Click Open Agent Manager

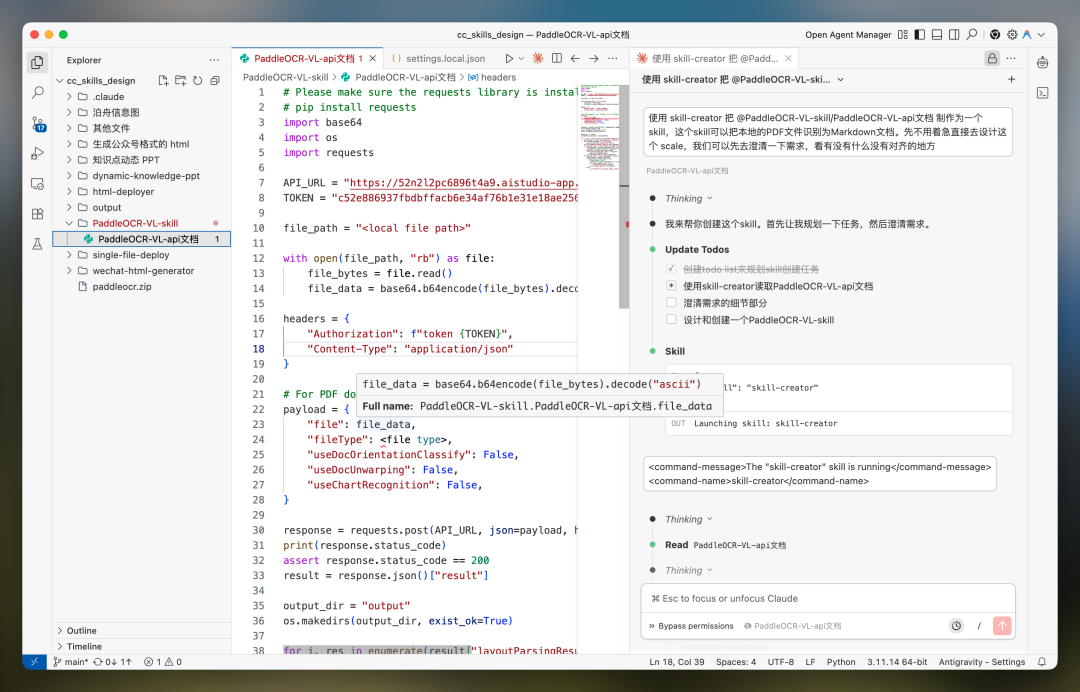(848, 34)
